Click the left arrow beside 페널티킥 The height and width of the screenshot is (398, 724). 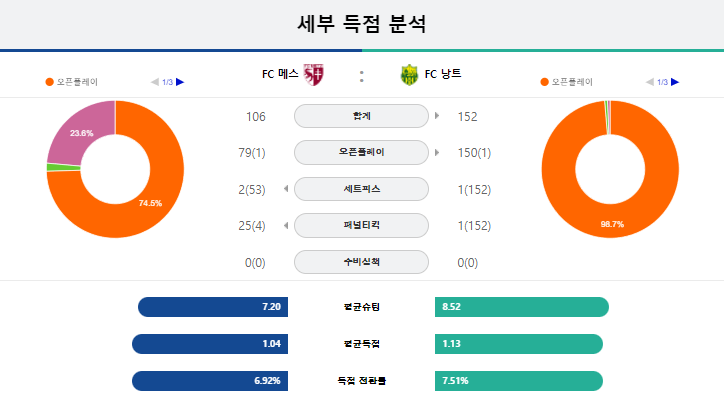(286, 225)
